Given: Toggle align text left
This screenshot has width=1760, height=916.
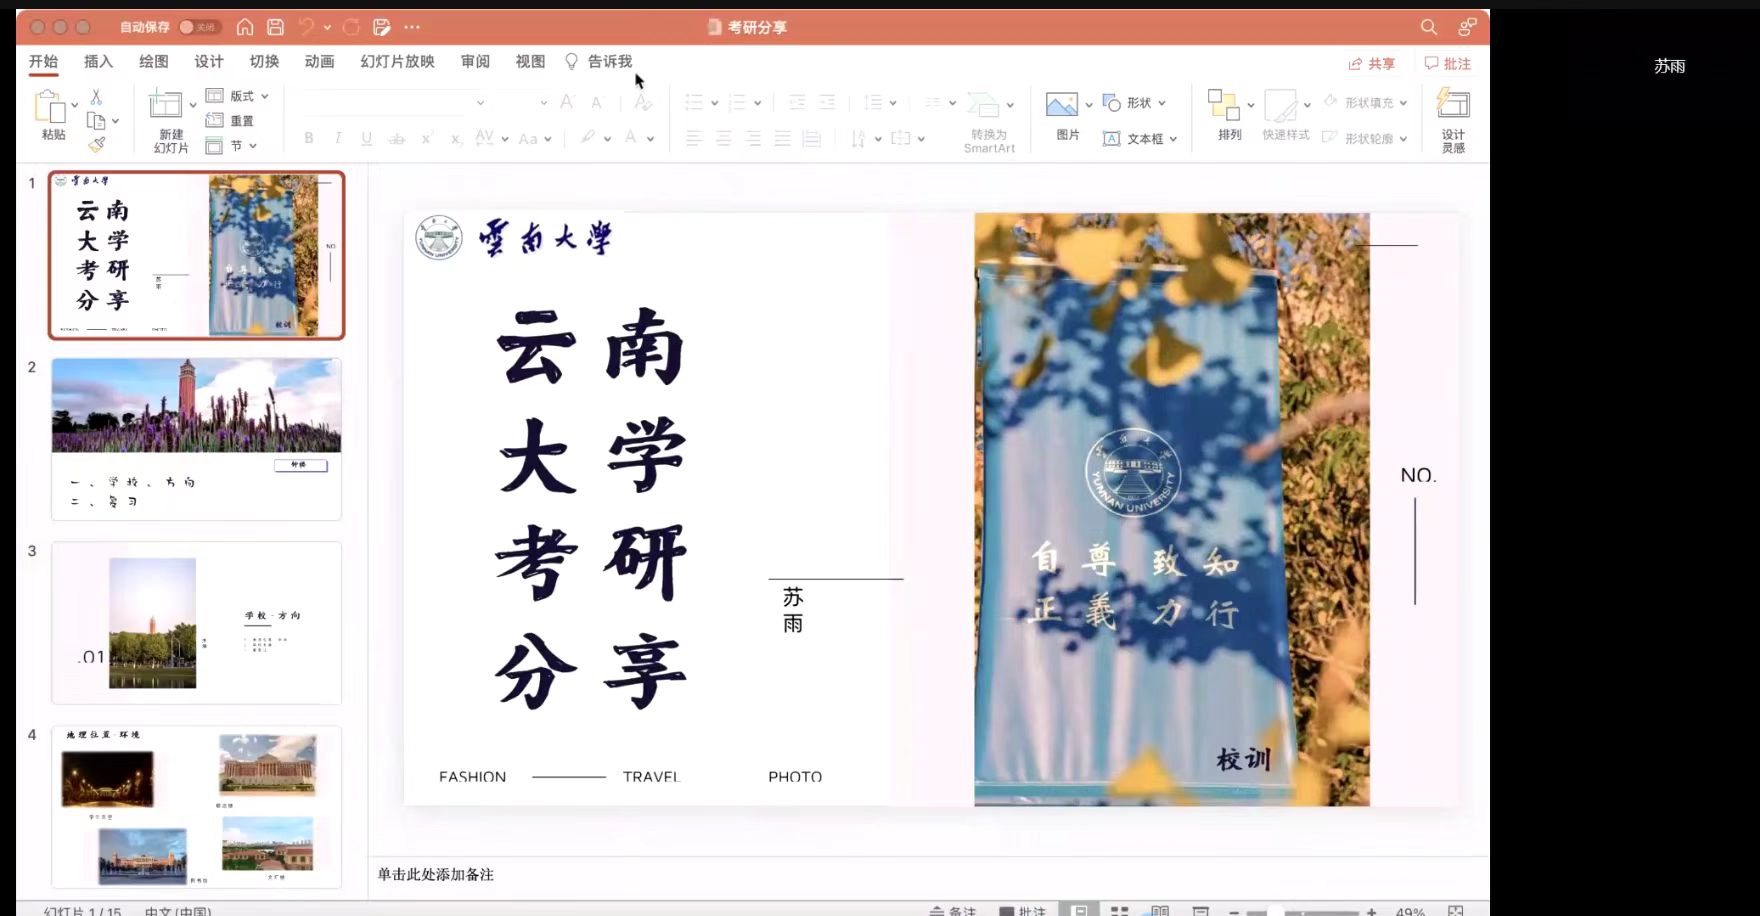Looking at the screenshot, I should click(x=694, y=139).
